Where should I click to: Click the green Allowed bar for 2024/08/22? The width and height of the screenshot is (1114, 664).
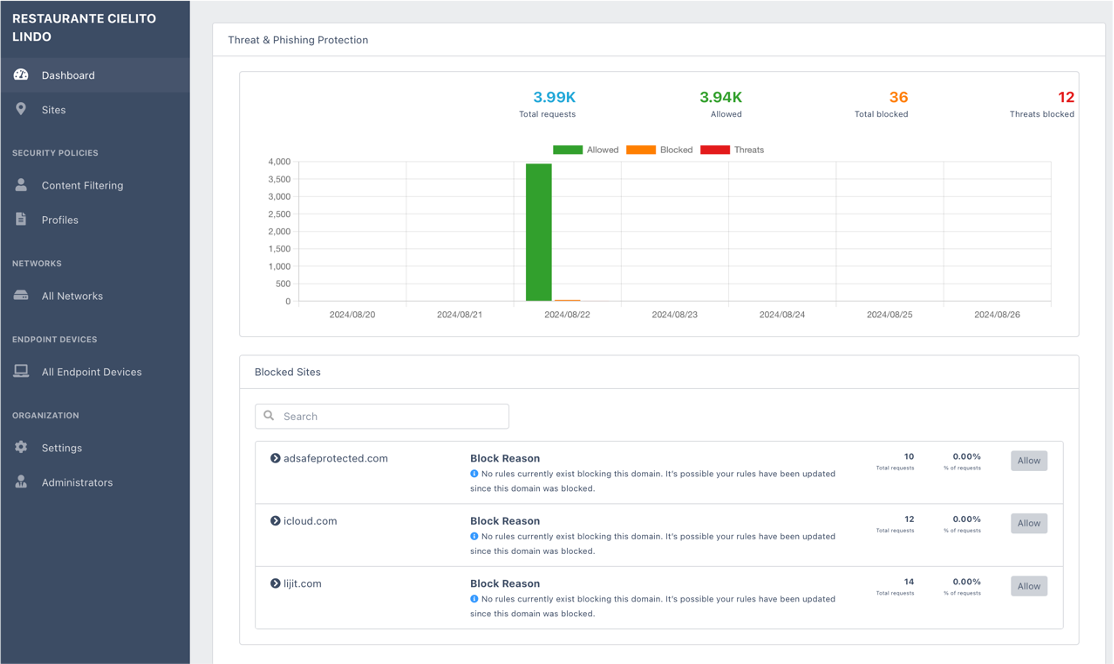(539, 232)
